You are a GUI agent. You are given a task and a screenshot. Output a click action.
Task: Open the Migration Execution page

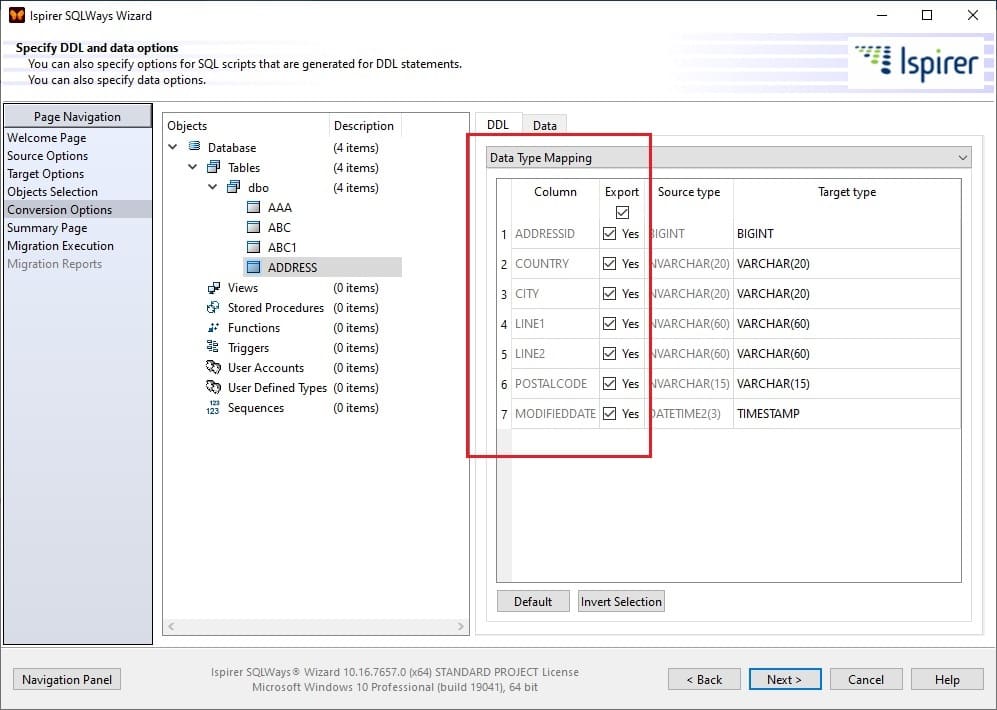tap(63, 245)
